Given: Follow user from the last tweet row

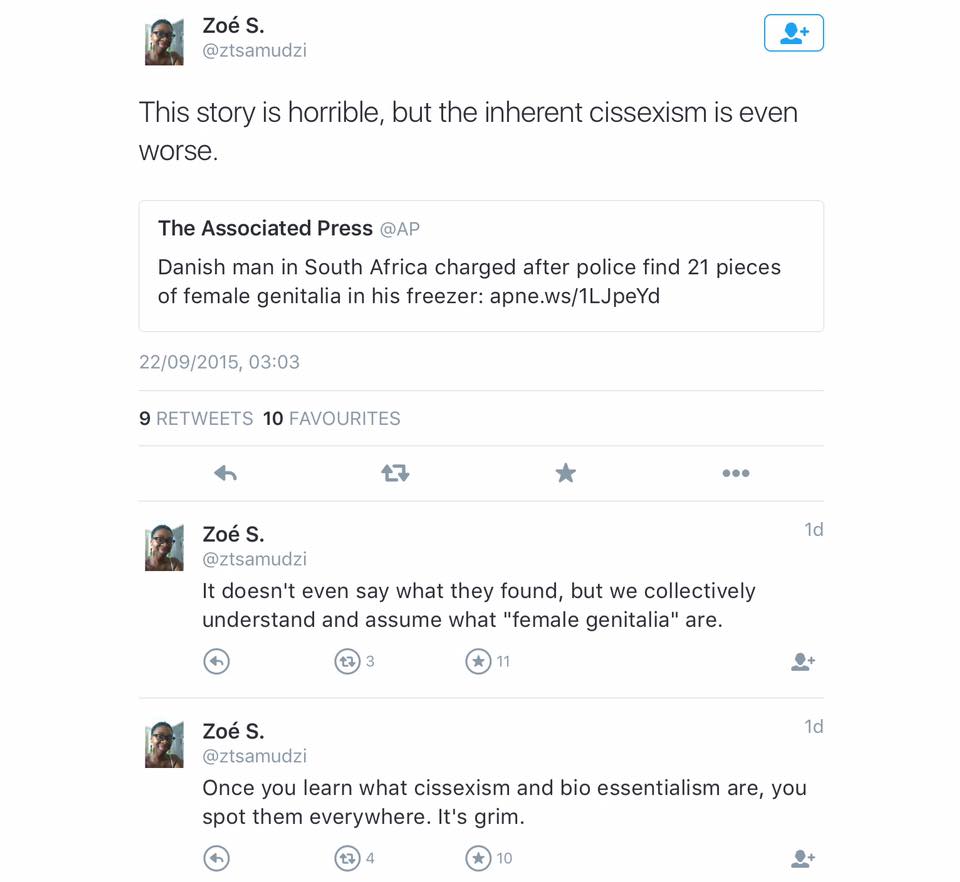Looking at the screenshot, I should 803,859.
